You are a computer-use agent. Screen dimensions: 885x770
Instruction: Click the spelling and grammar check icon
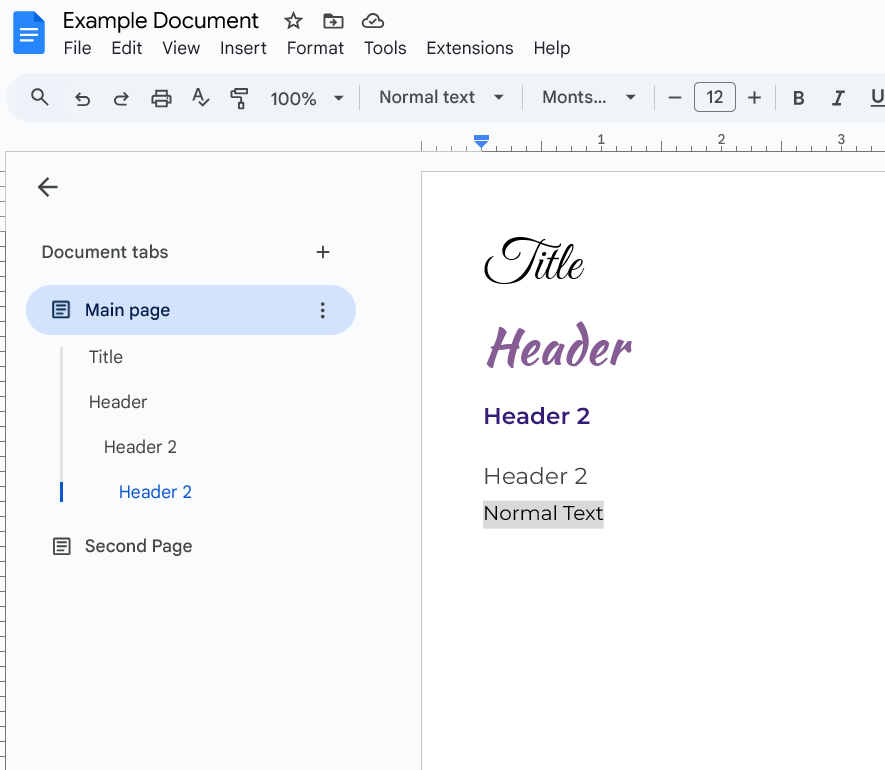point(200,98)
